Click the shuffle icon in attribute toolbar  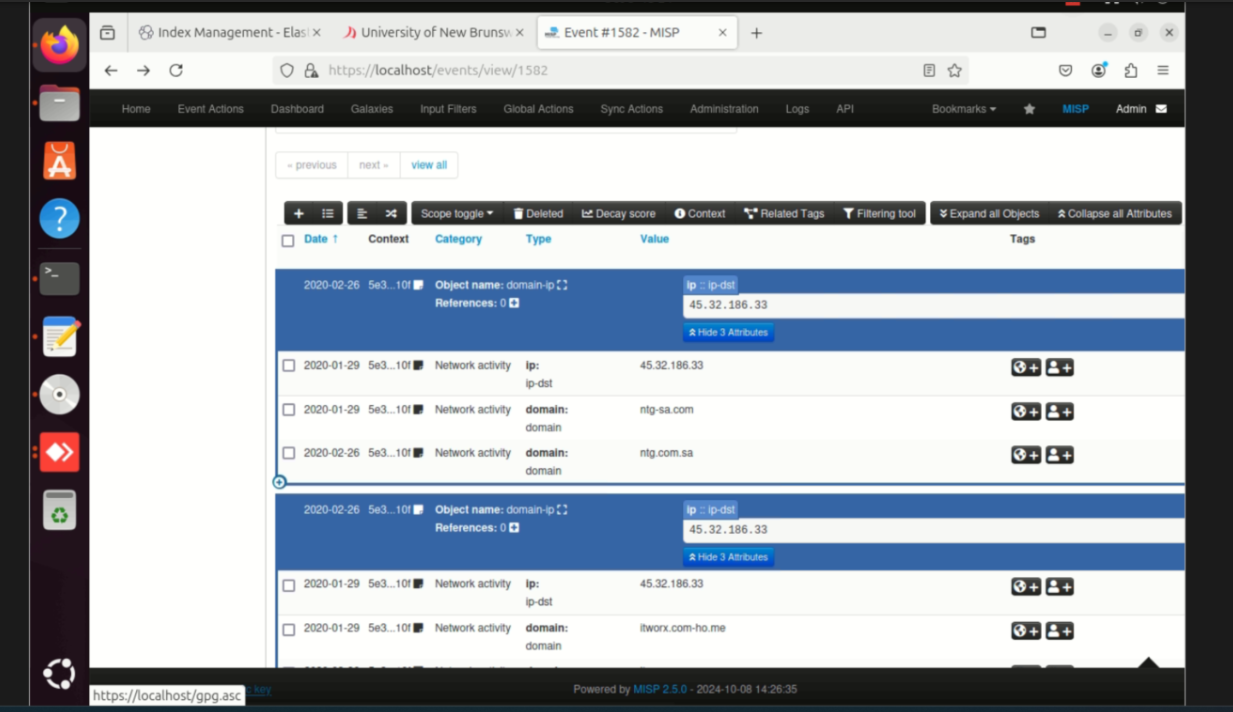coord(390,214)
